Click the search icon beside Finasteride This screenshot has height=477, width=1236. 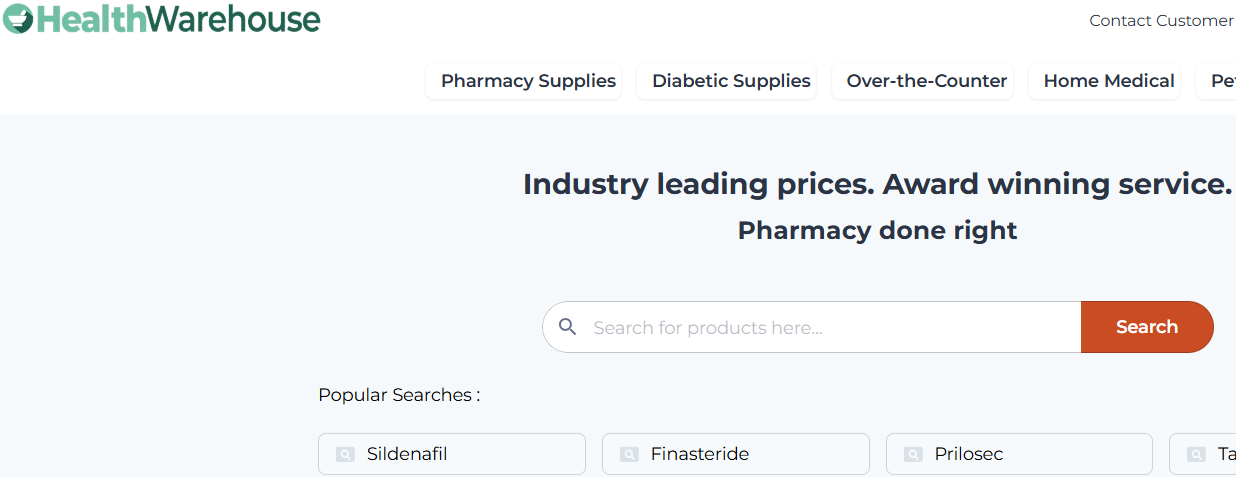(629, 454)
